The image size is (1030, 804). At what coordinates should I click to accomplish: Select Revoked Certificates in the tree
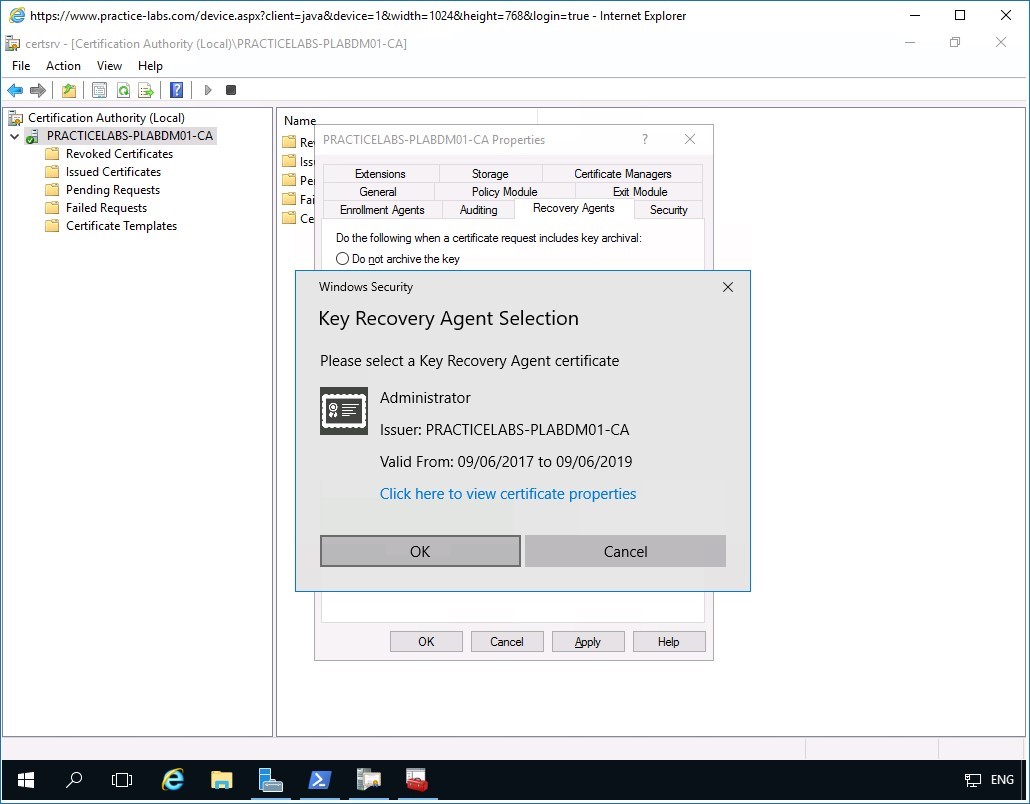pos(119,154)
